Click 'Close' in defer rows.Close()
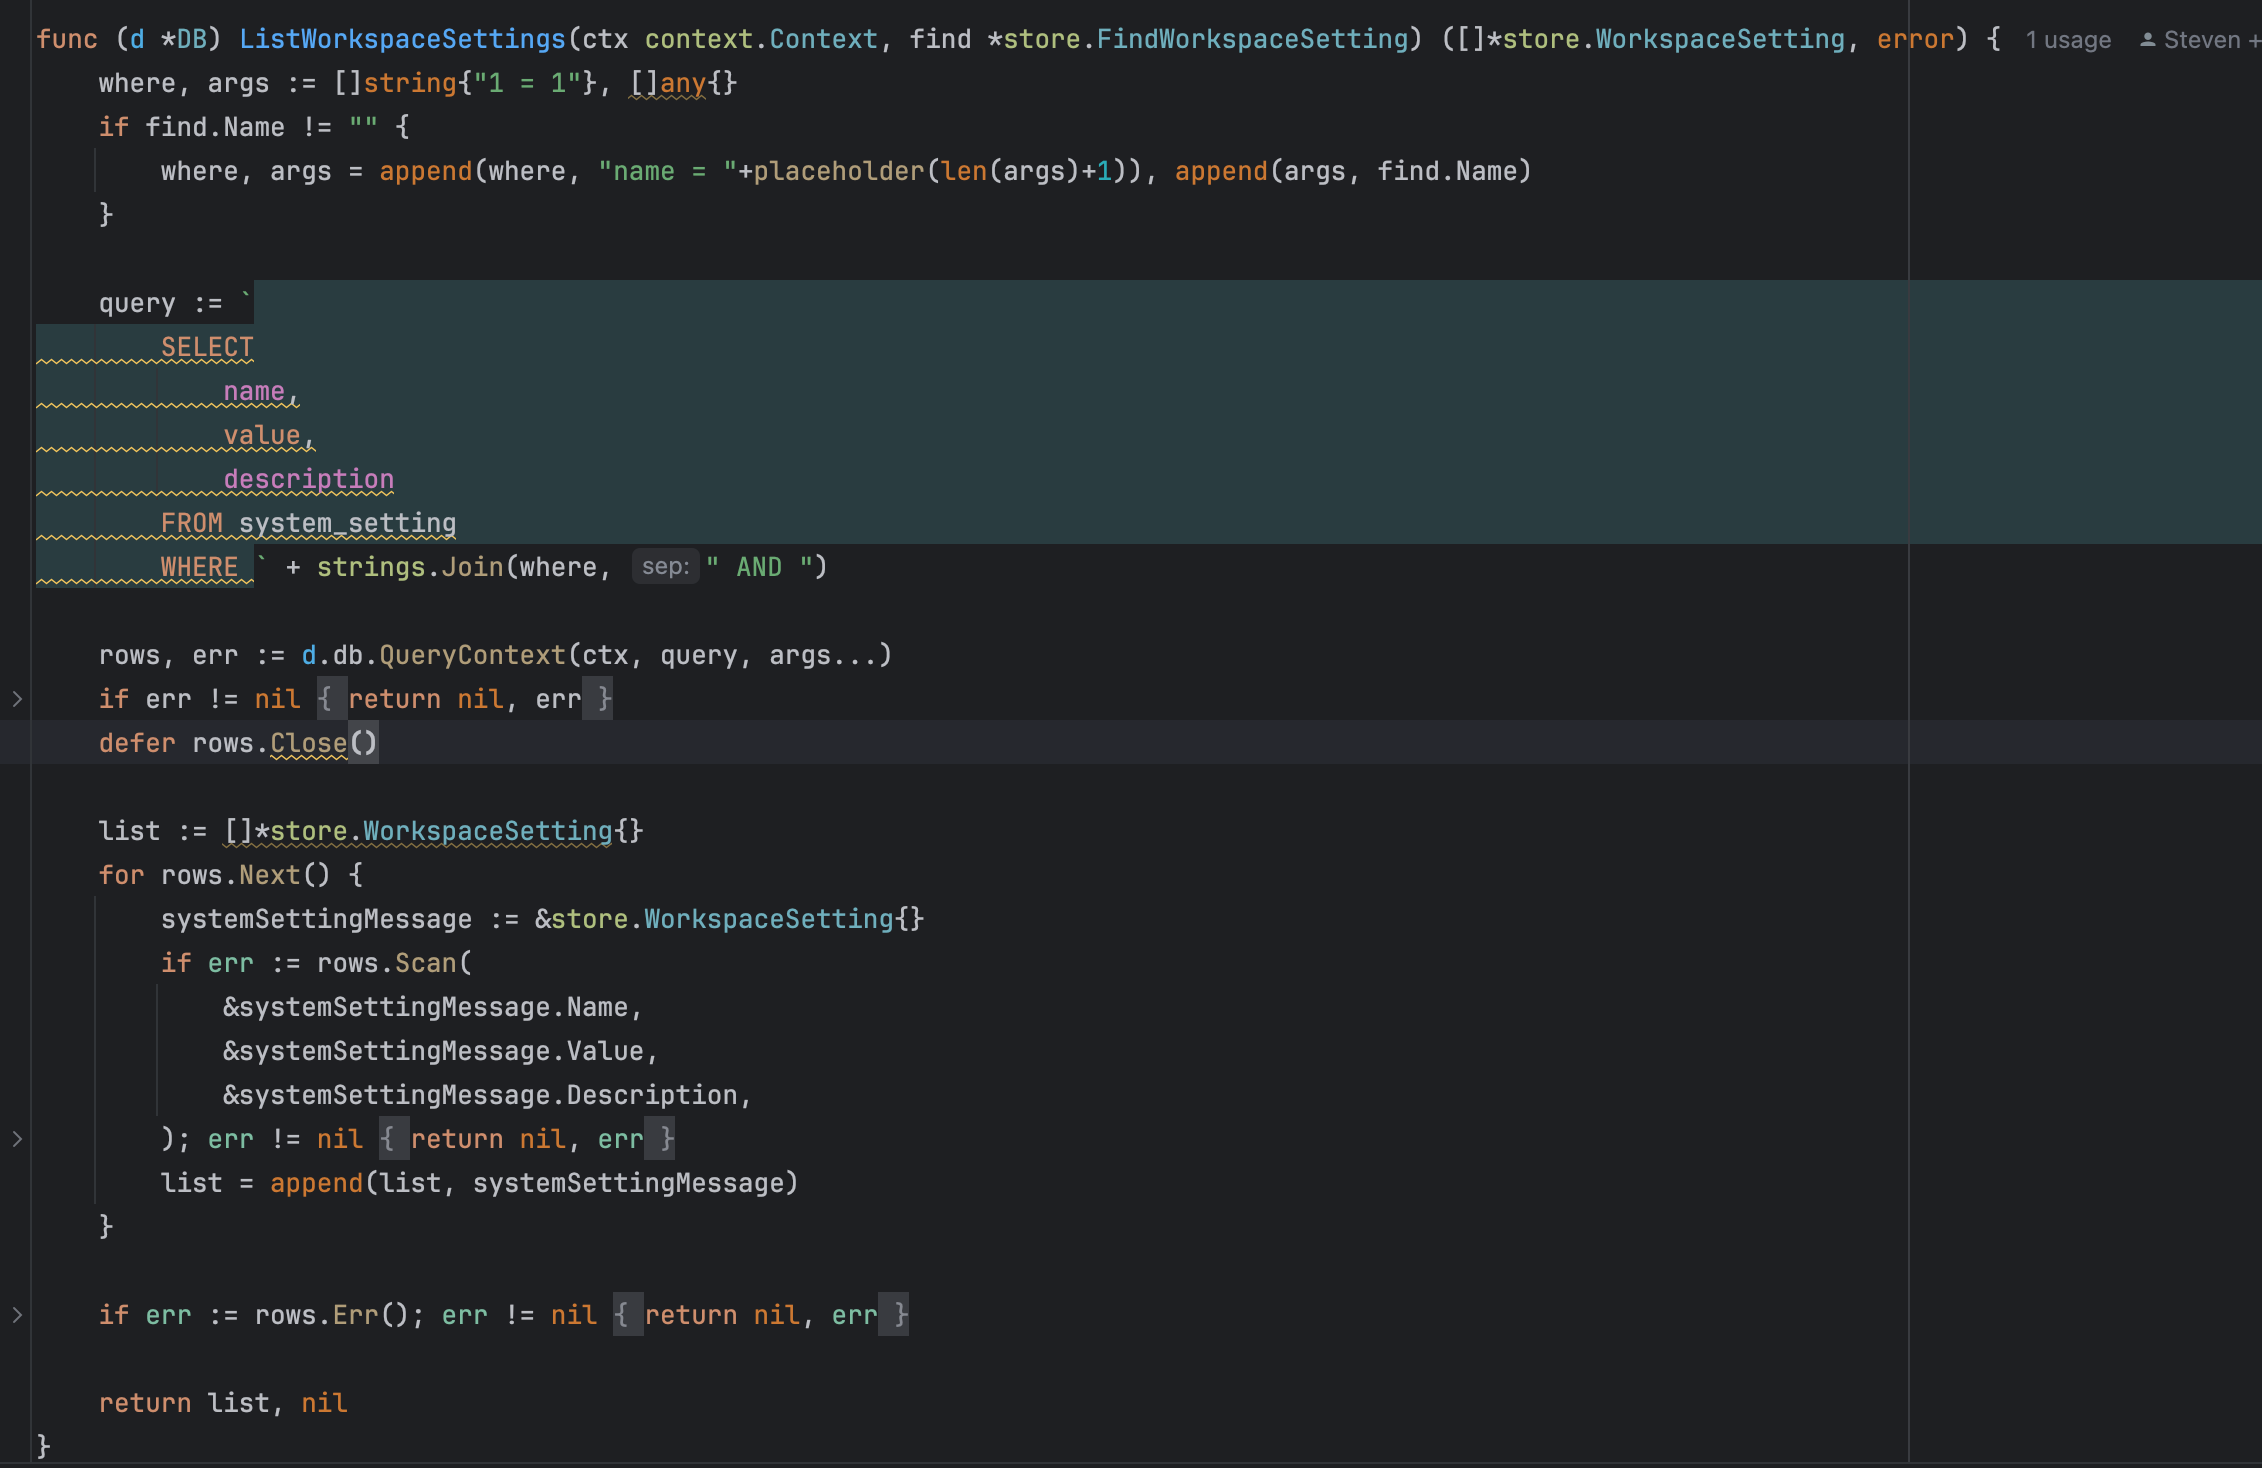Viewport: 2262px width, 1468px height. click(308, 743)
